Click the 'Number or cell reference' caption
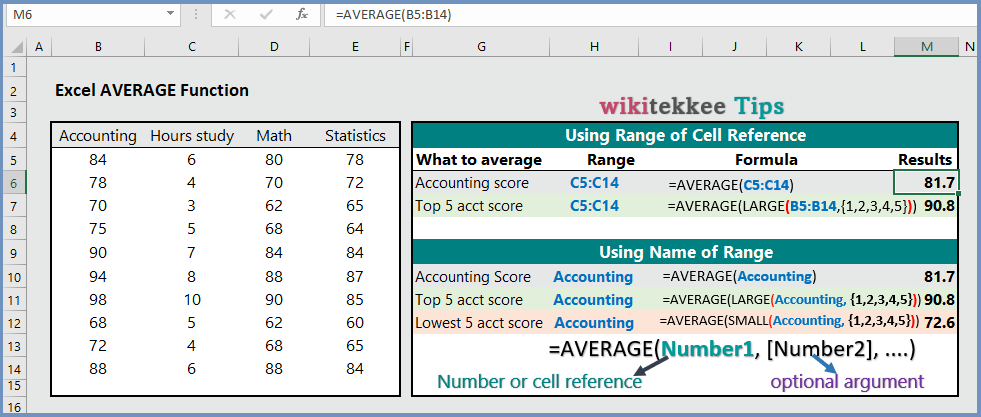The width and height of the screenshot is (981, 417). coord(539,381)
